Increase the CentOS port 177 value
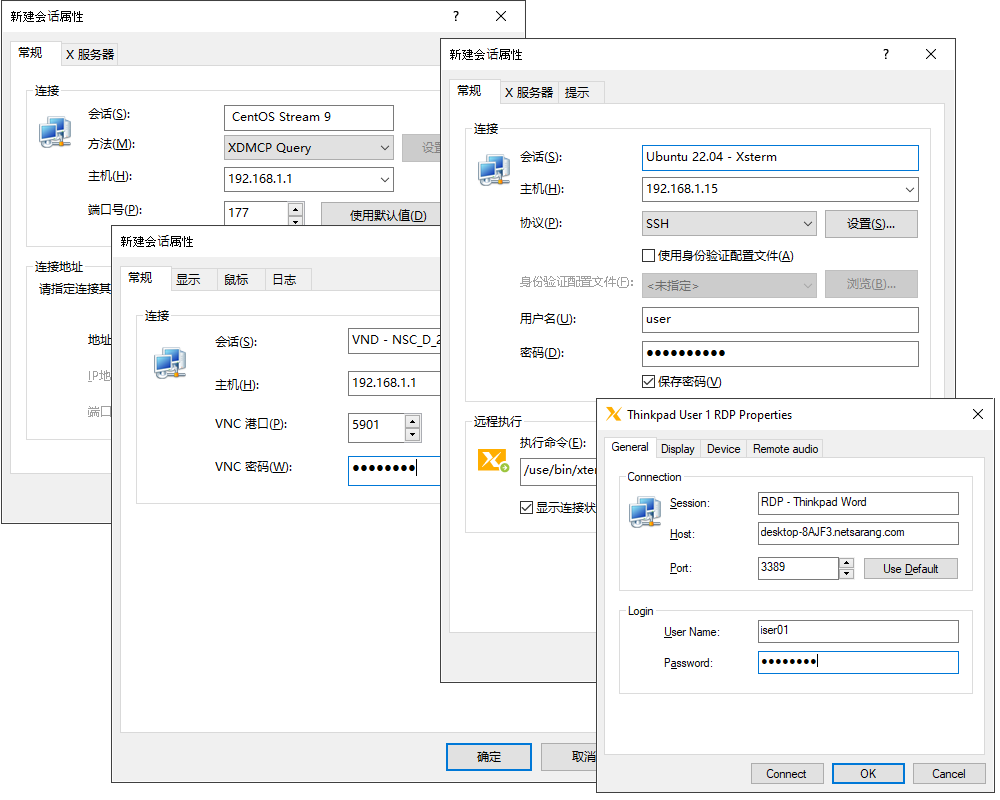Viewport: 1000px width, 800px height. [295, 209]
